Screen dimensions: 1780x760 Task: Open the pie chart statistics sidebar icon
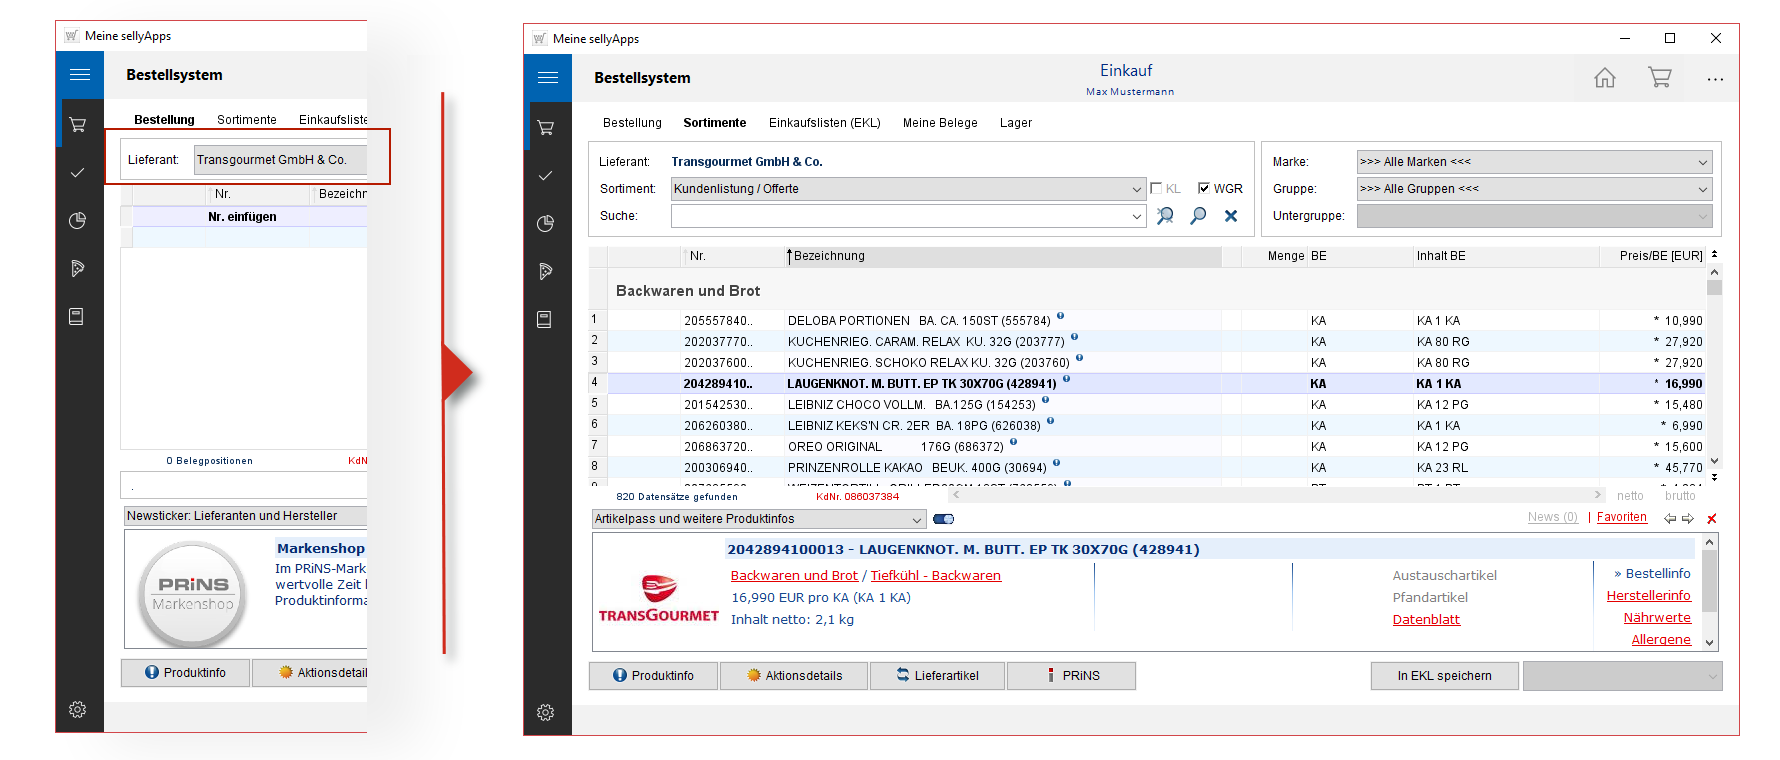tap(545, 223)
